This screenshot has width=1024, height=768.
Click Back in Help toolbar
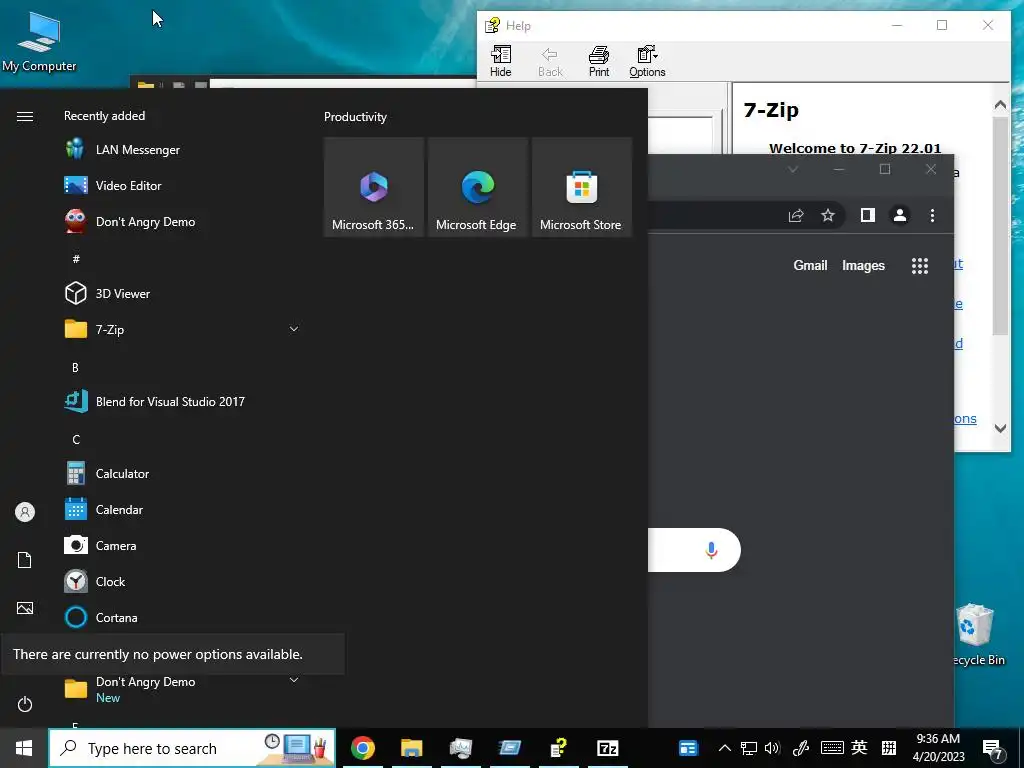tap(550, 61)
